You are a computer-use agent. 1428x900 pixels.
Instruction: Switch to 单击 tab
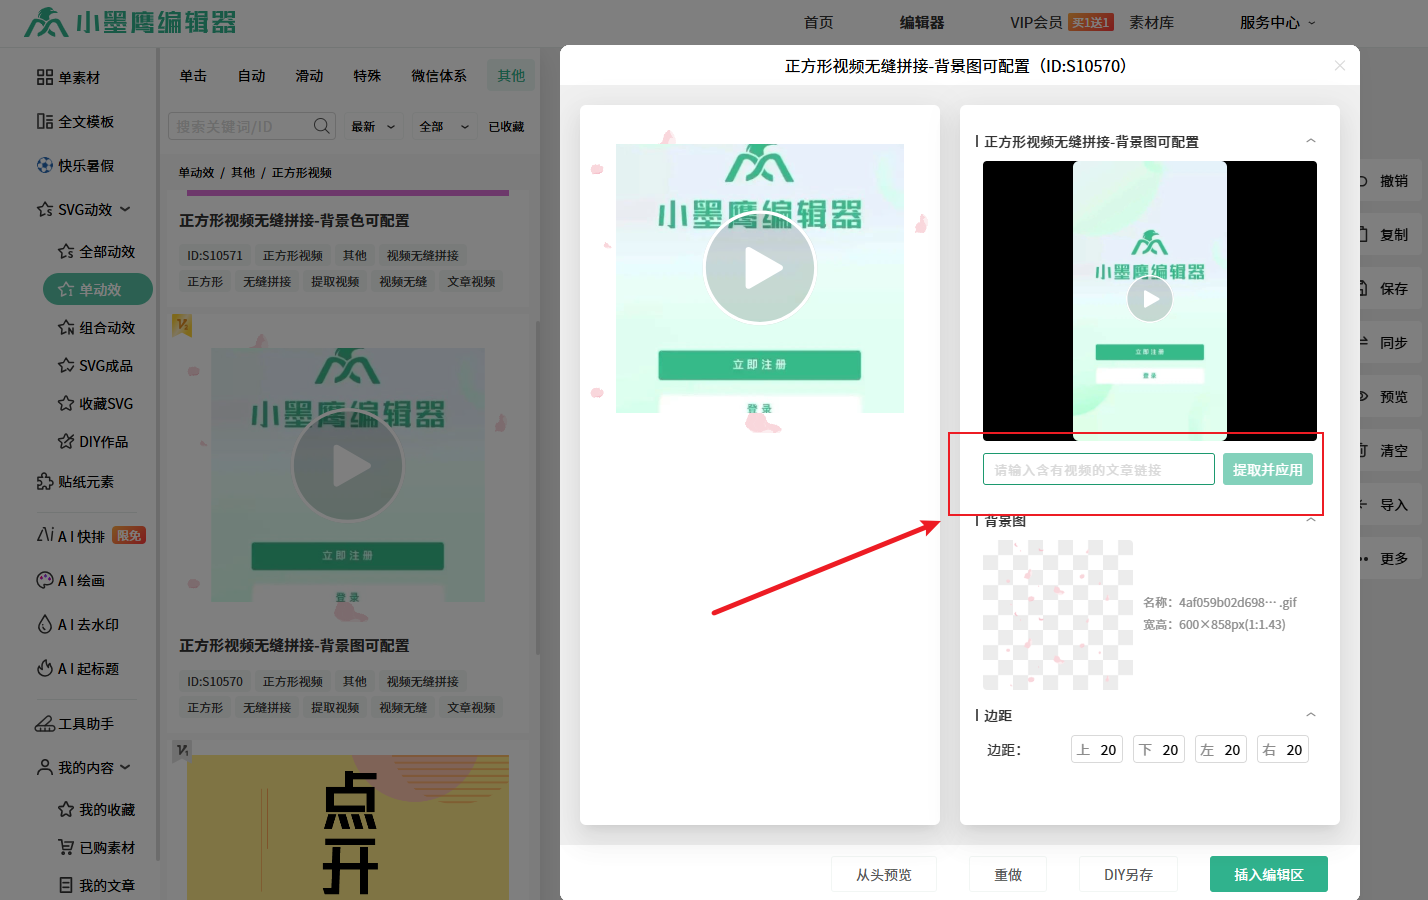click(x=193, y=75)
